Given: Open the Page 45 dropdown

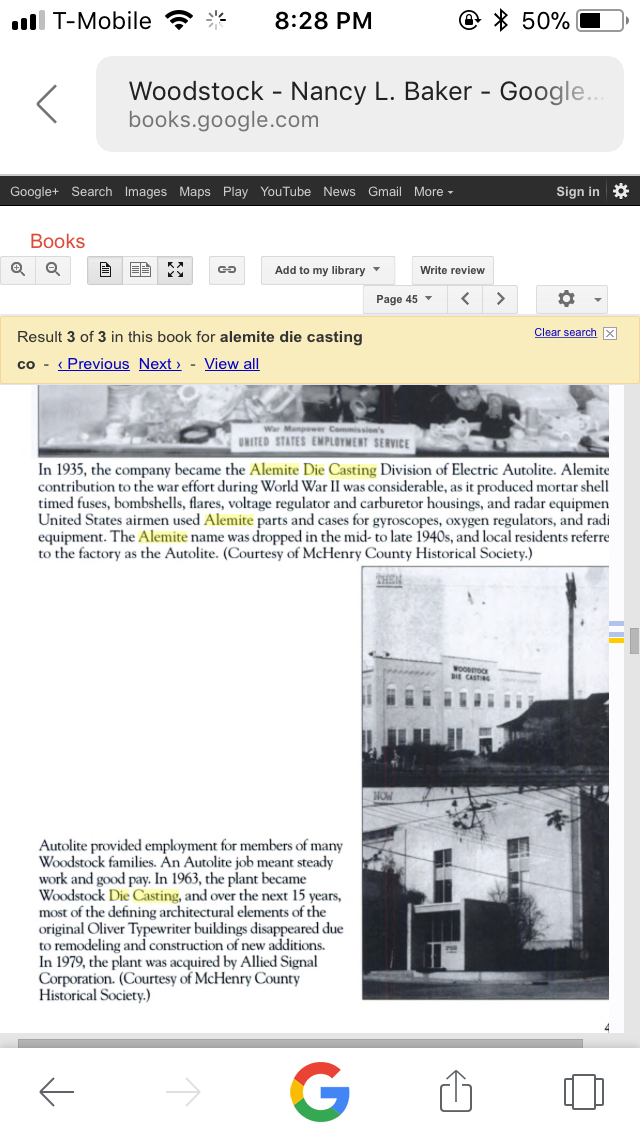Looking at the screenshot, I should [x=404, y=299].
